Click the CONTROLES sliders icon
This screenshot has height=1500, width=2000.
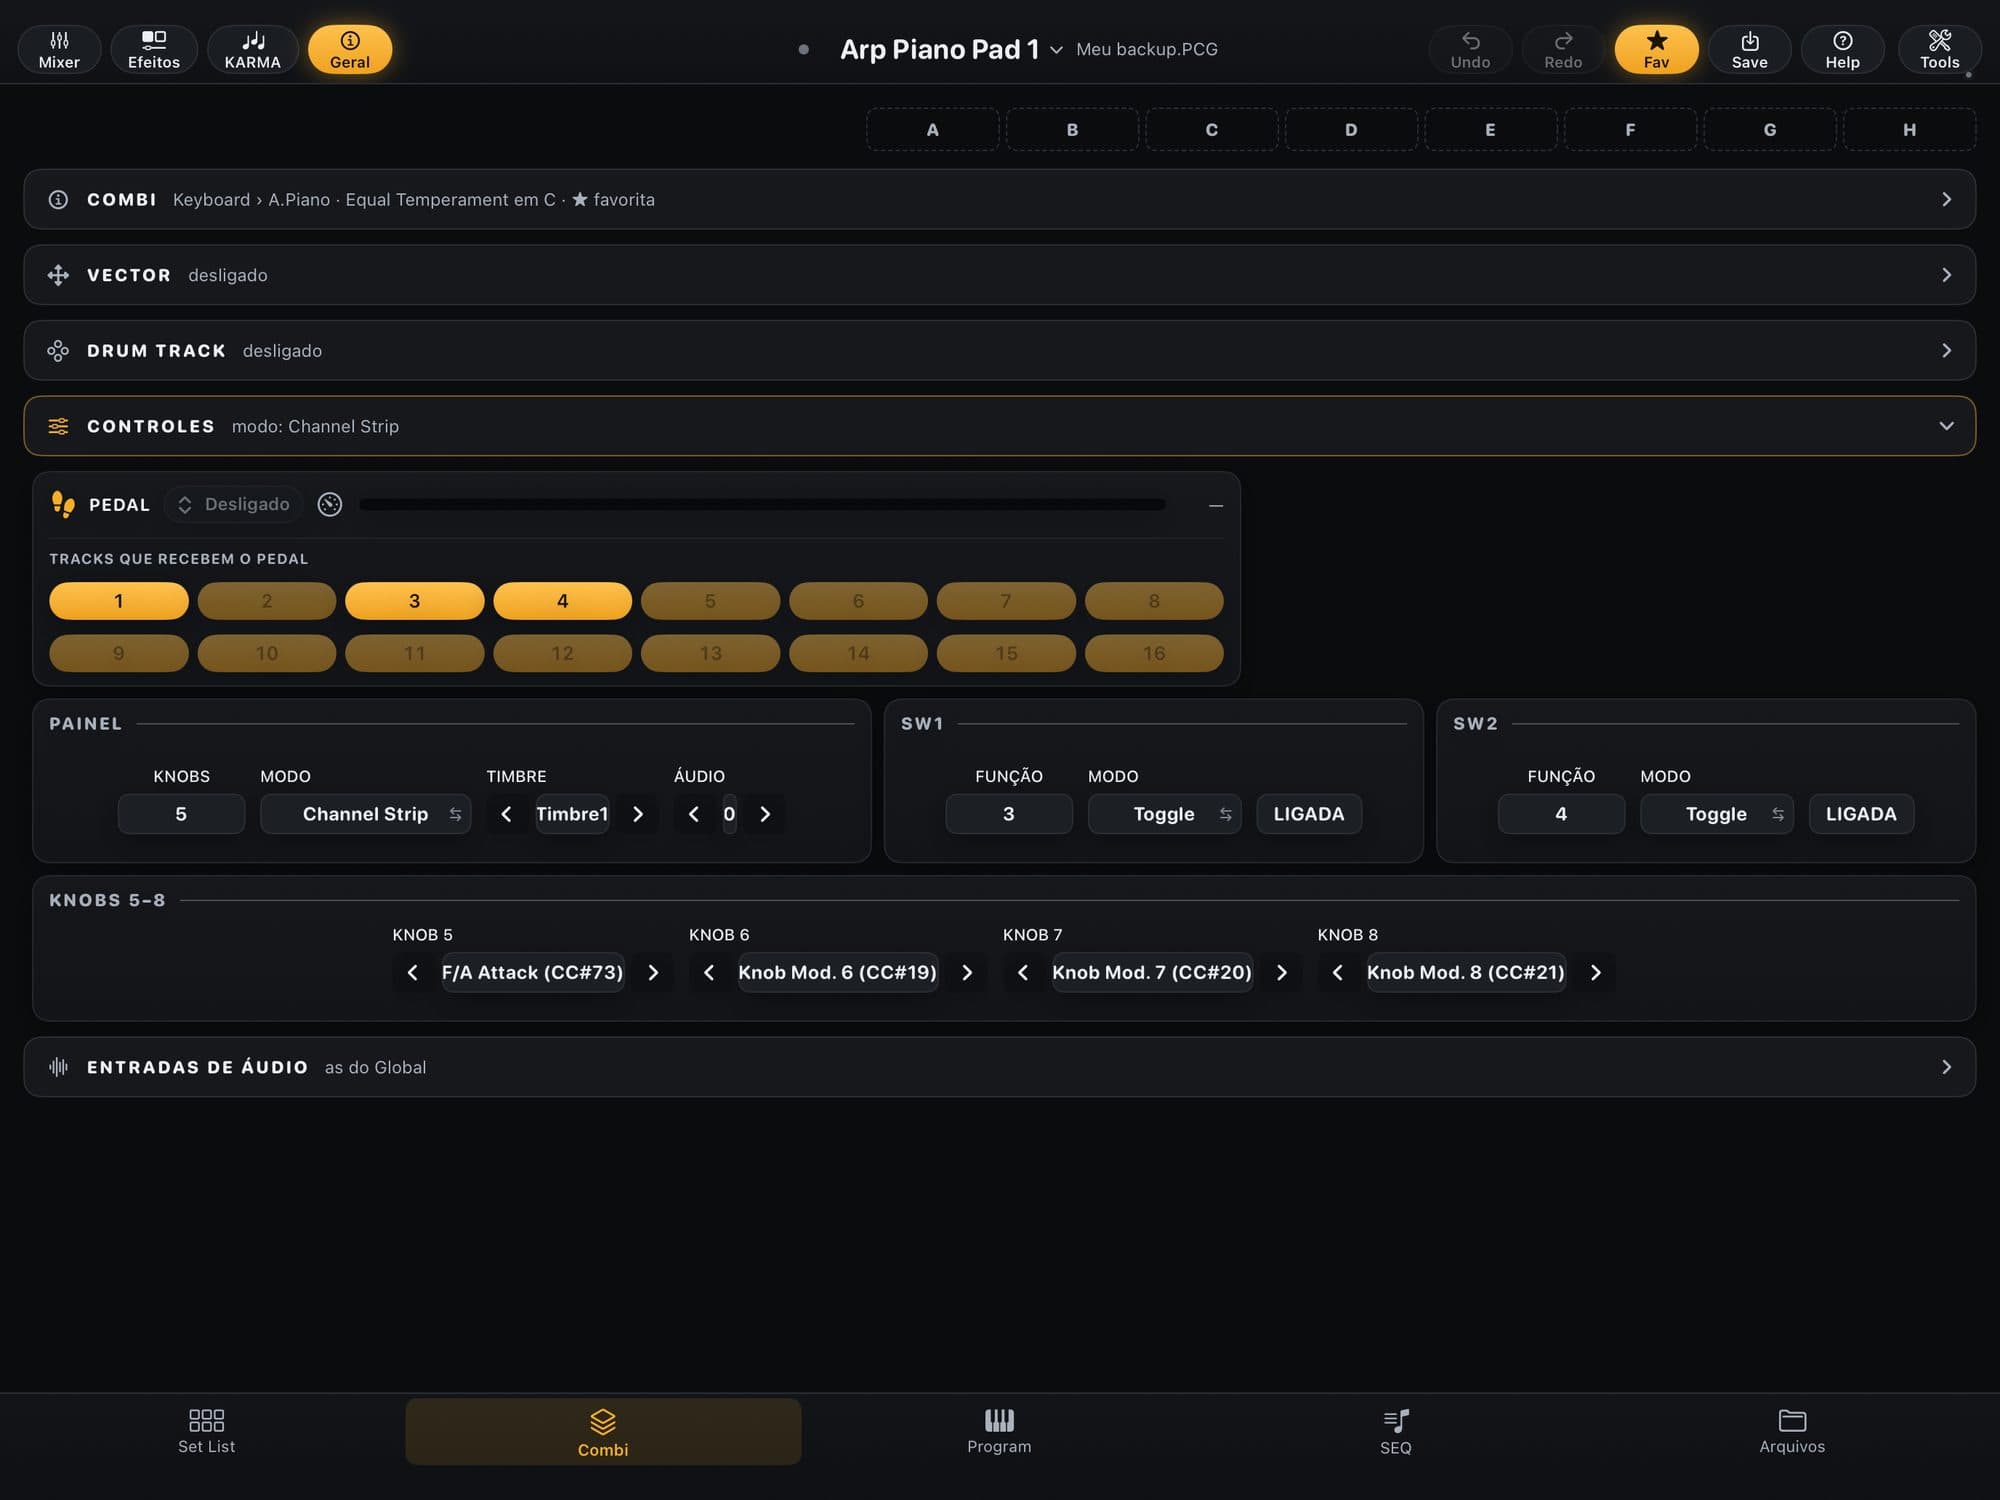58,426
